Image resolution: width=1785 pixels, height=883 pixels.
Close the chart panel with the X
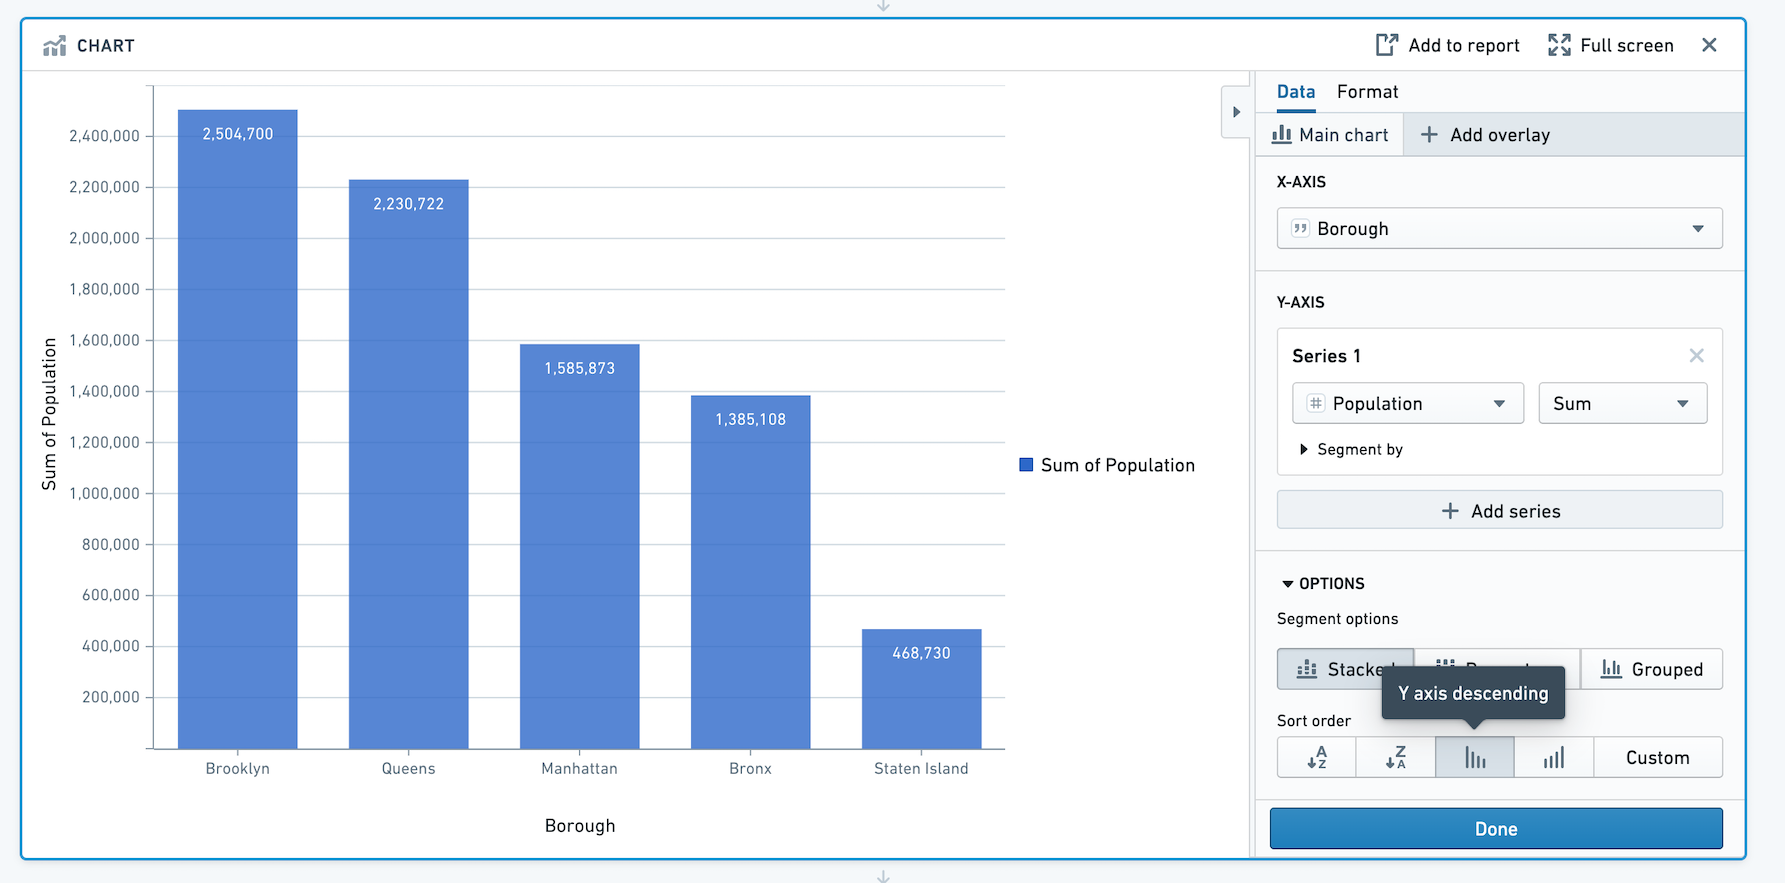[1709, 45]
